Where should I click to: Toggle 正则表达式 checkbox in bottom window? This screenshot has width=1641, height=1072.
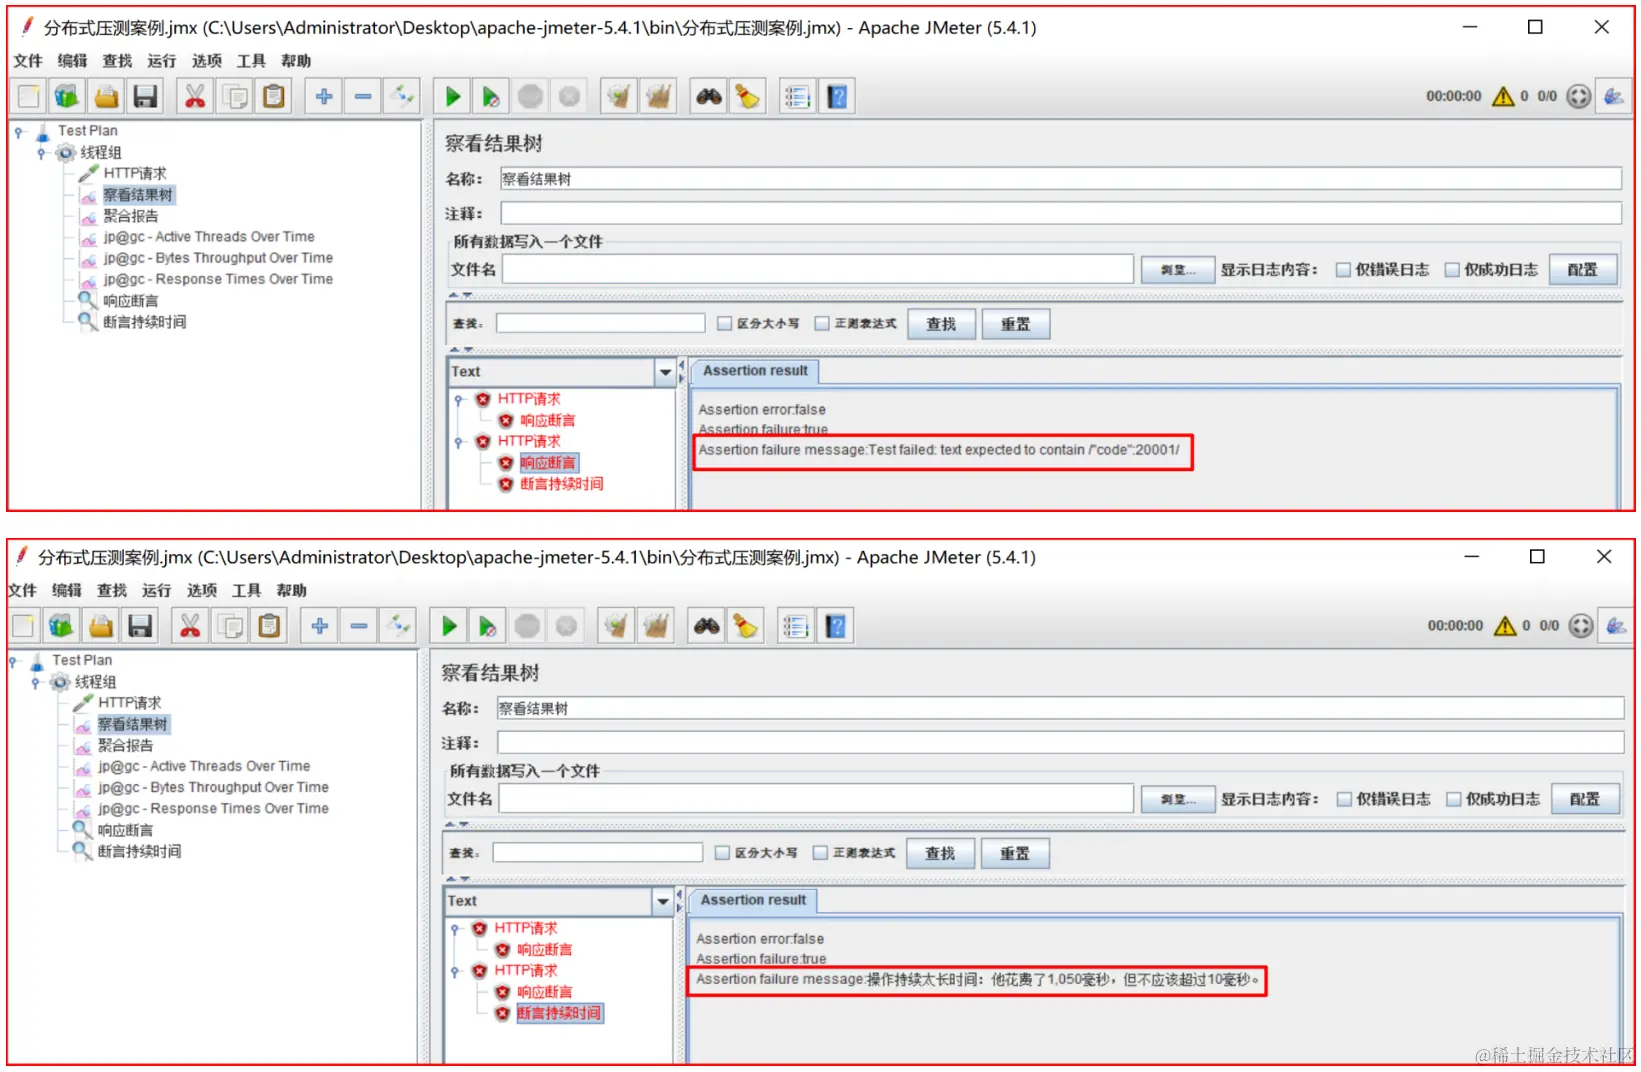tap(820, 853)
